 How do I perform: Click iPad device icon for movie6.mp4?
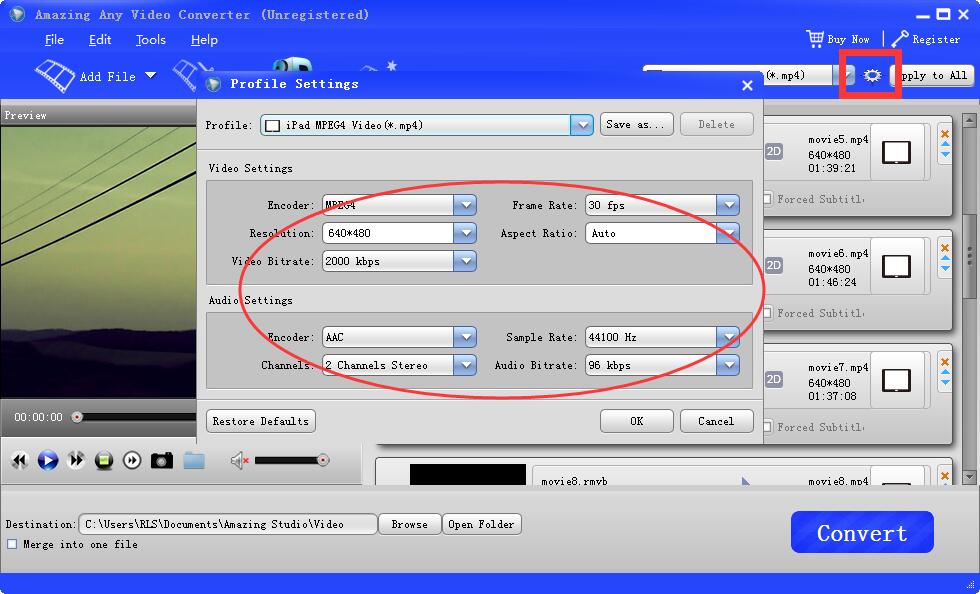coord(896,266)
